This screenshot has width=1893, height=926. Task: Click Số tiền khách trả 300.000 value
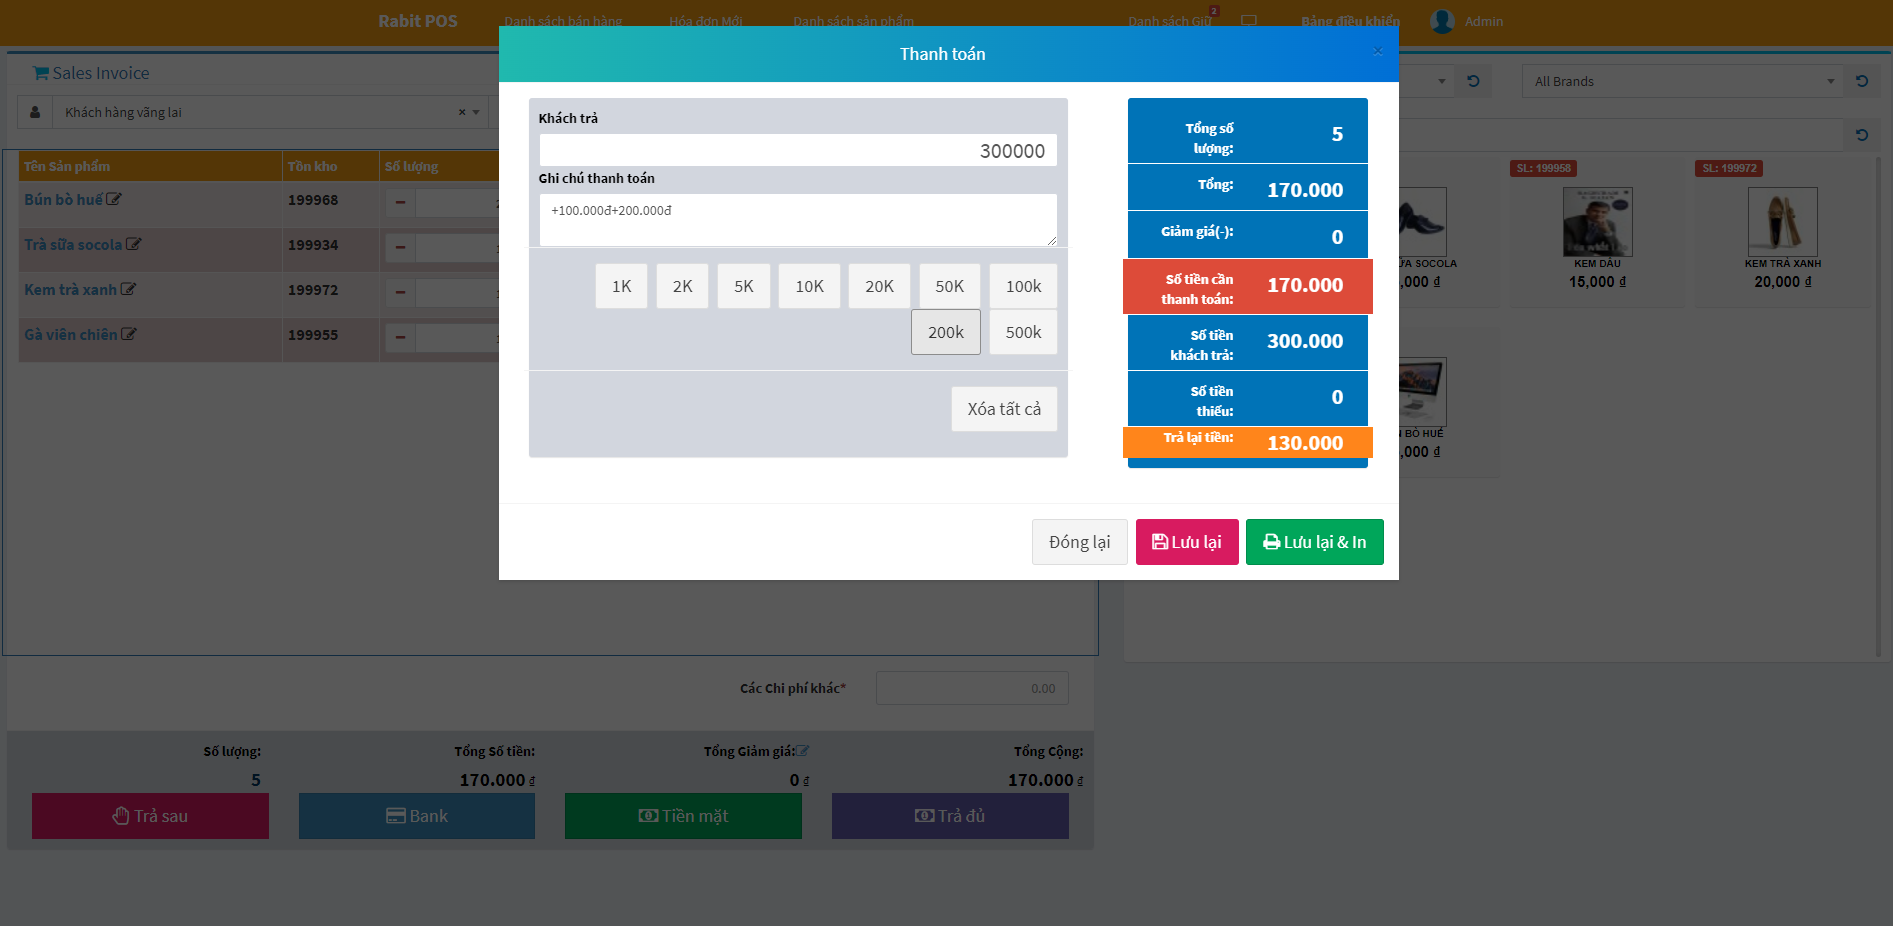(1305, 341)
